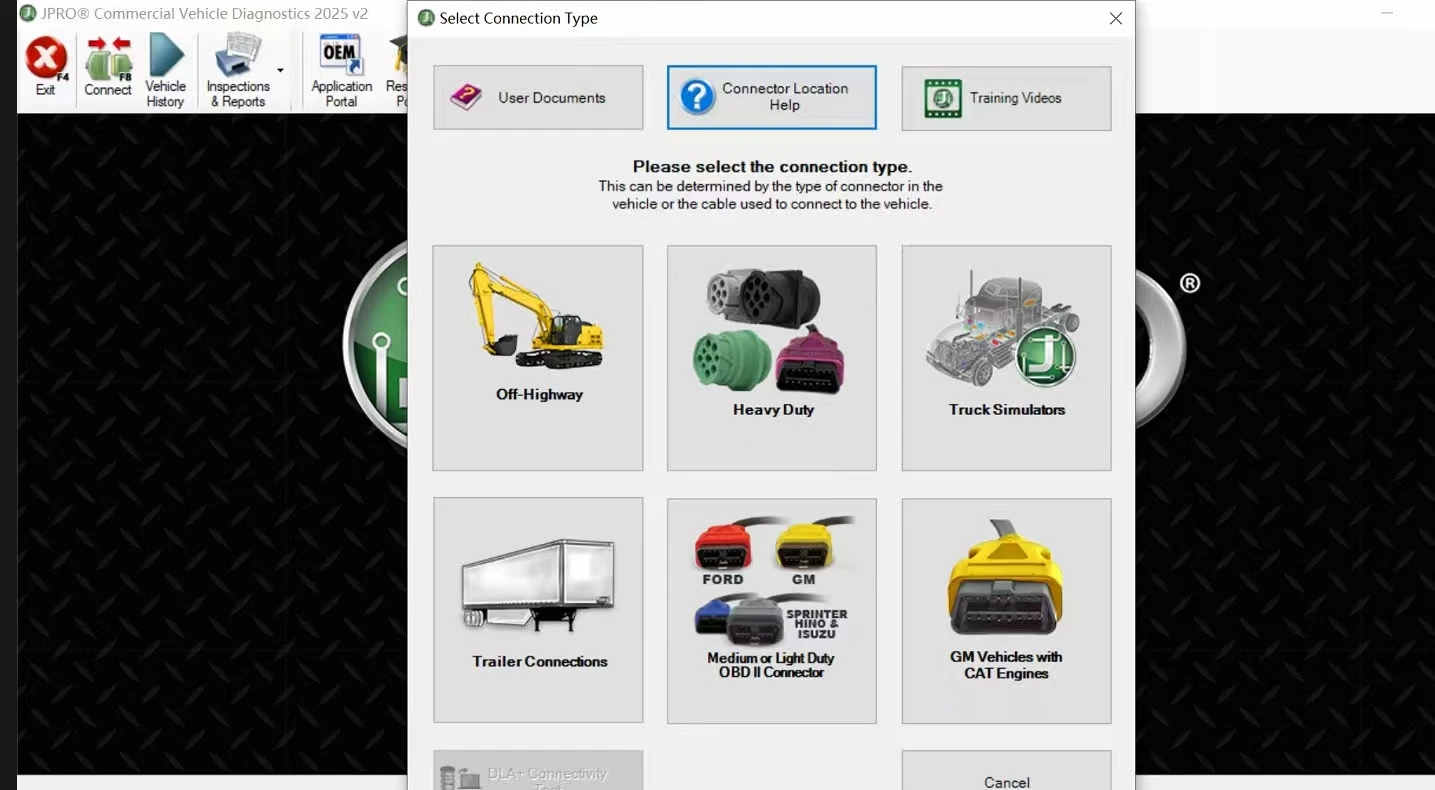
Task: Open the Connect tool in the toolbar
Action: point(108,66)
